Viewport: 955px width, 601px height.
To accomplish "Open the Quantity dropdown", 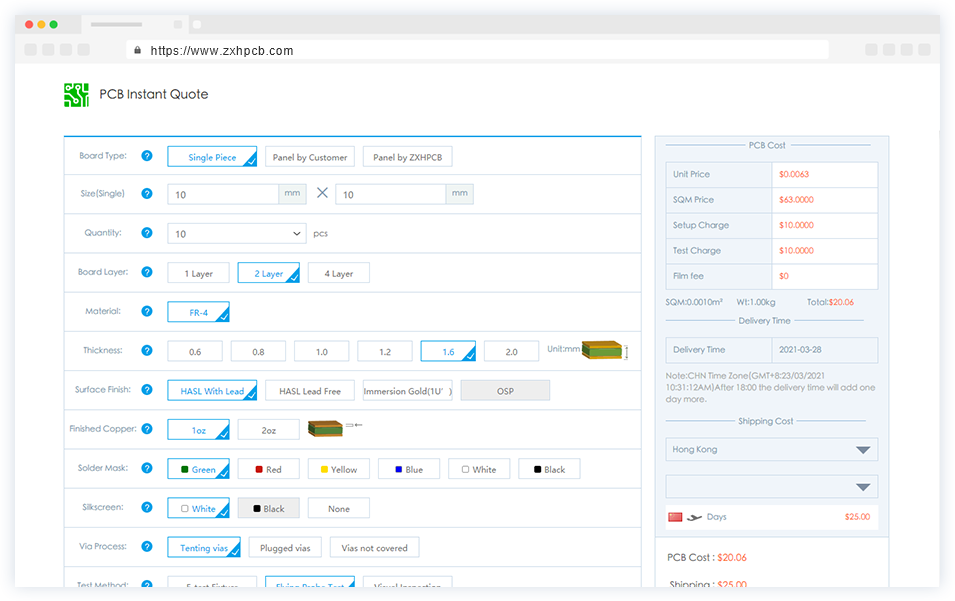I will point(236,233).
